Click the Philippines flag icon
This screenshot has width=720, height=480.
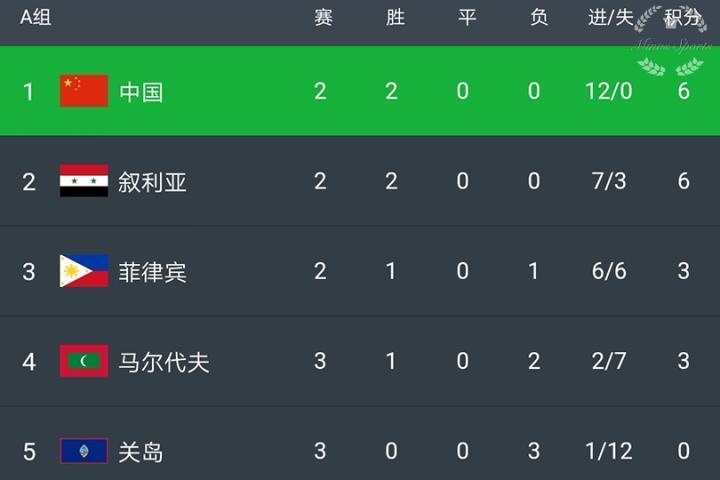[84, 271]
